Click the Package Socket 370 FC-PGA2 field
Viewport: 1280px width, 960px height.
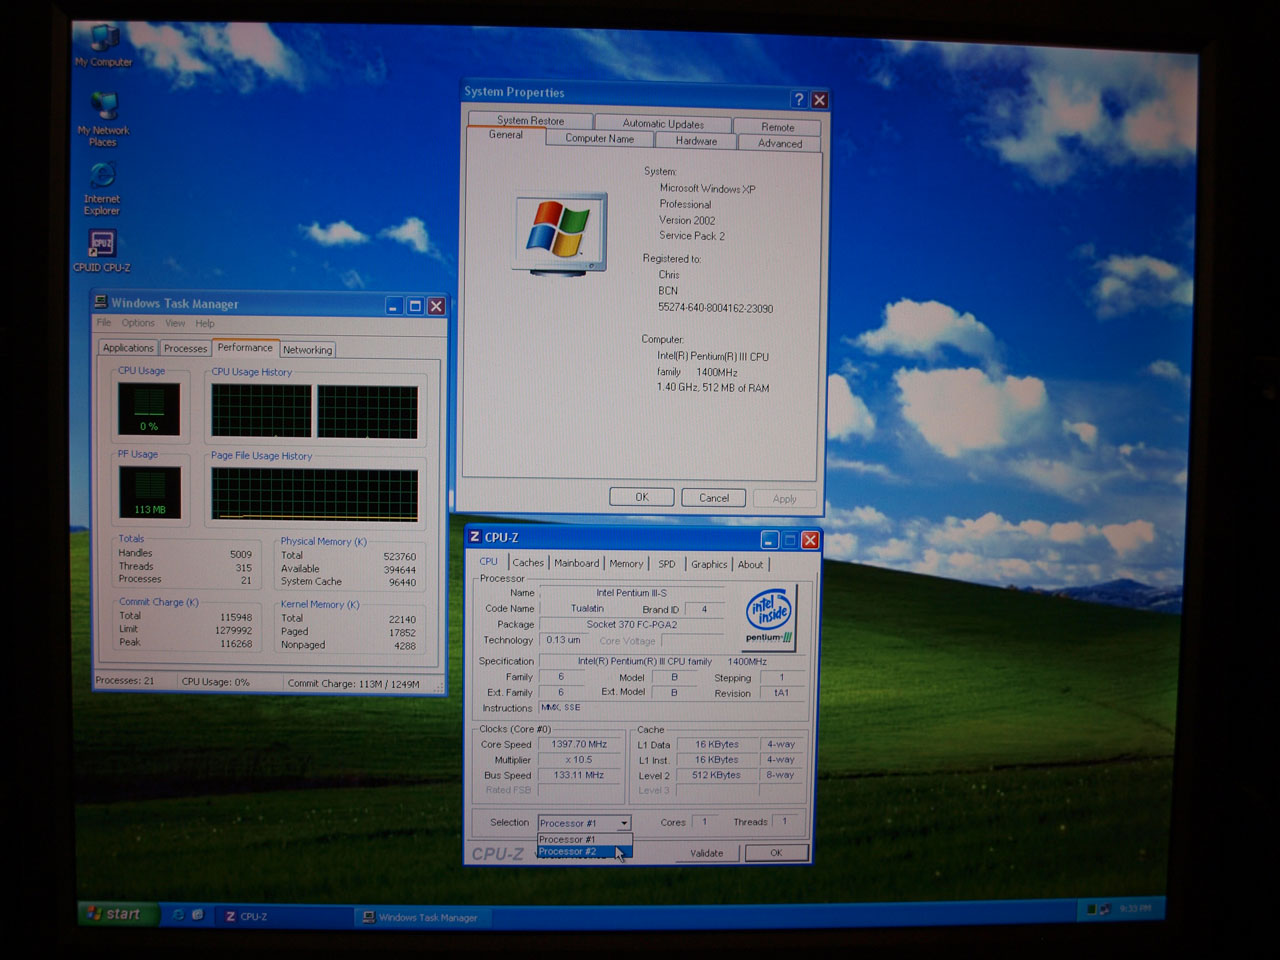[631, 624]
